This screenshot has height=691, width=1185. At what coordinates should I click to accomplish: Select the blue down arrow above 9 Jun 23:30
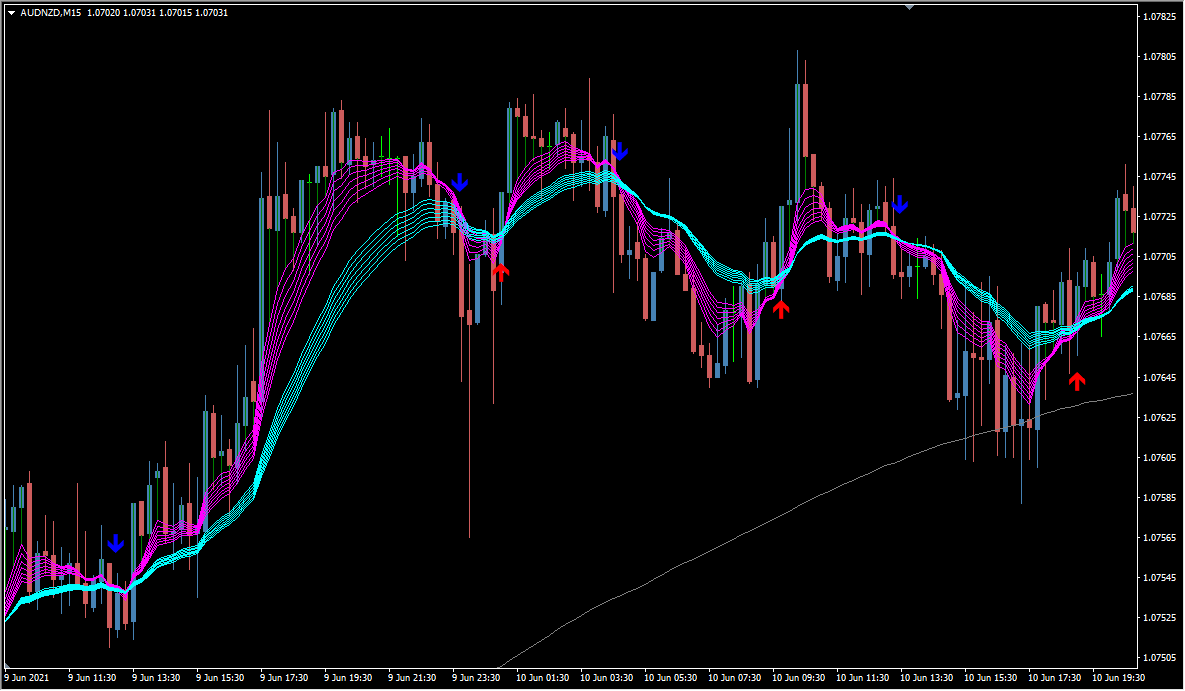459,182
